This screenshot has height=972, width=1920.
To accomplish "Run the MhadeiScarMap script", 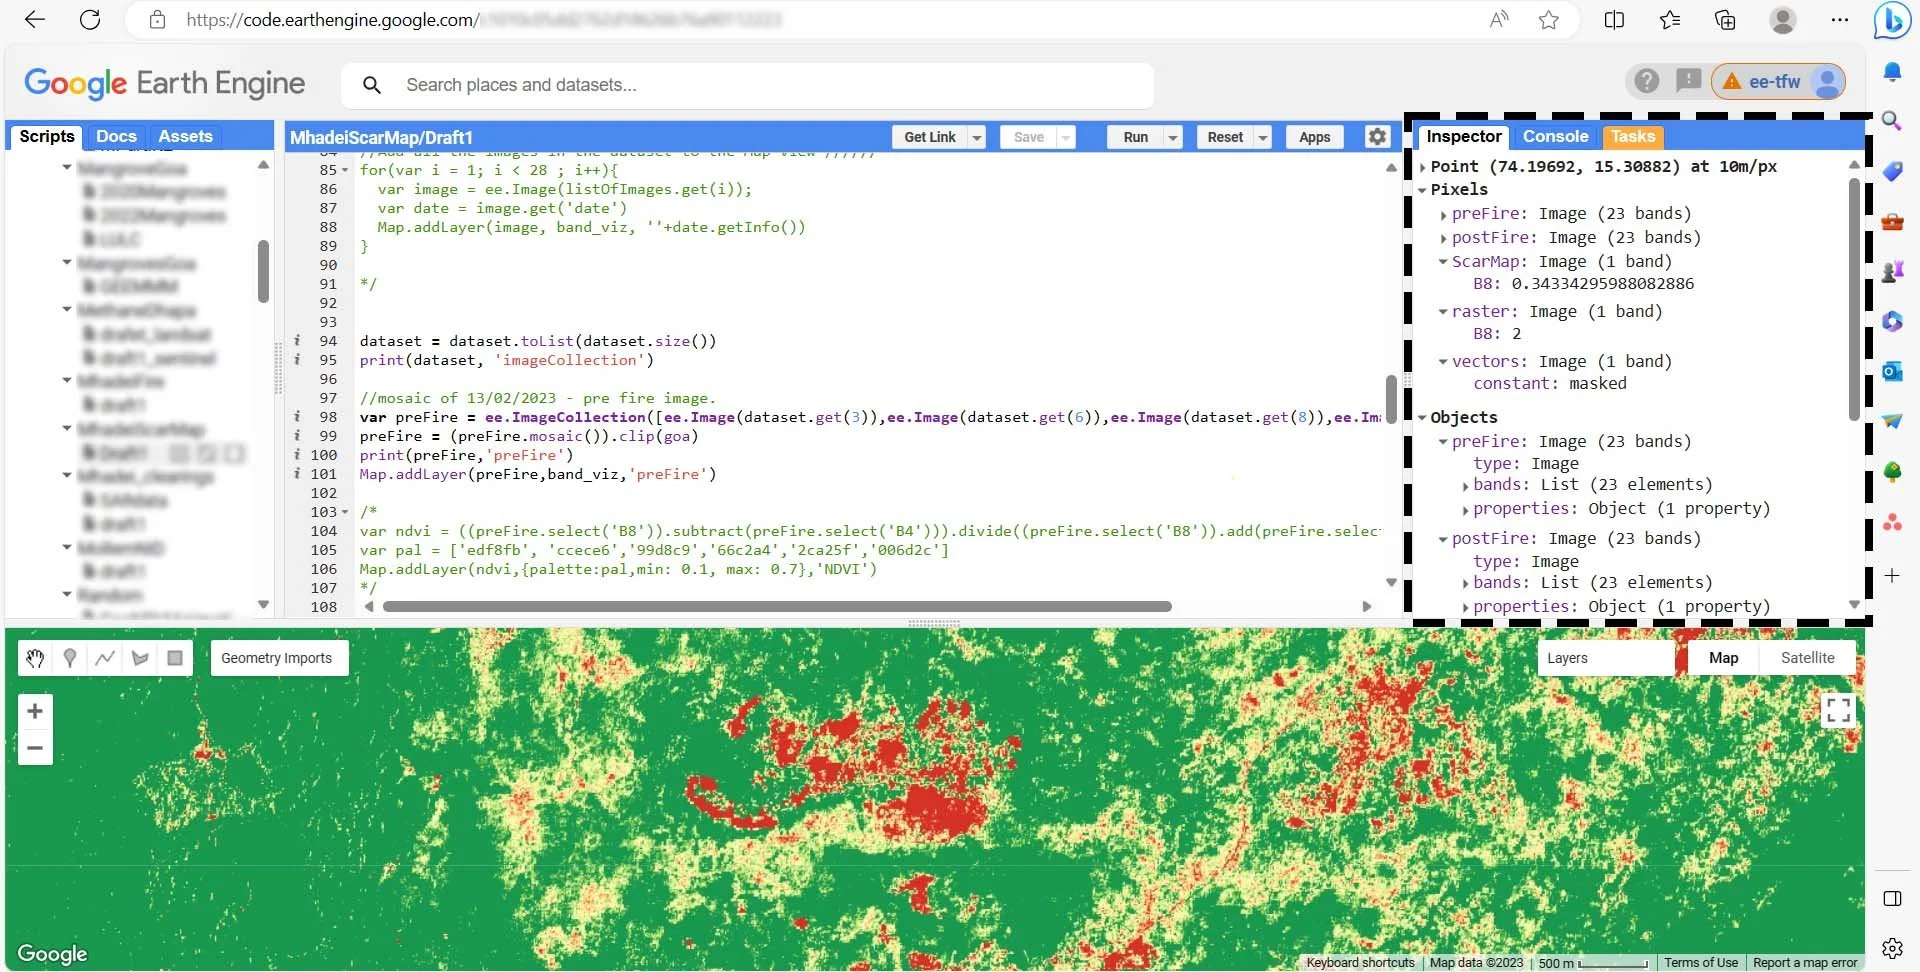I will tap(1135, 137).
